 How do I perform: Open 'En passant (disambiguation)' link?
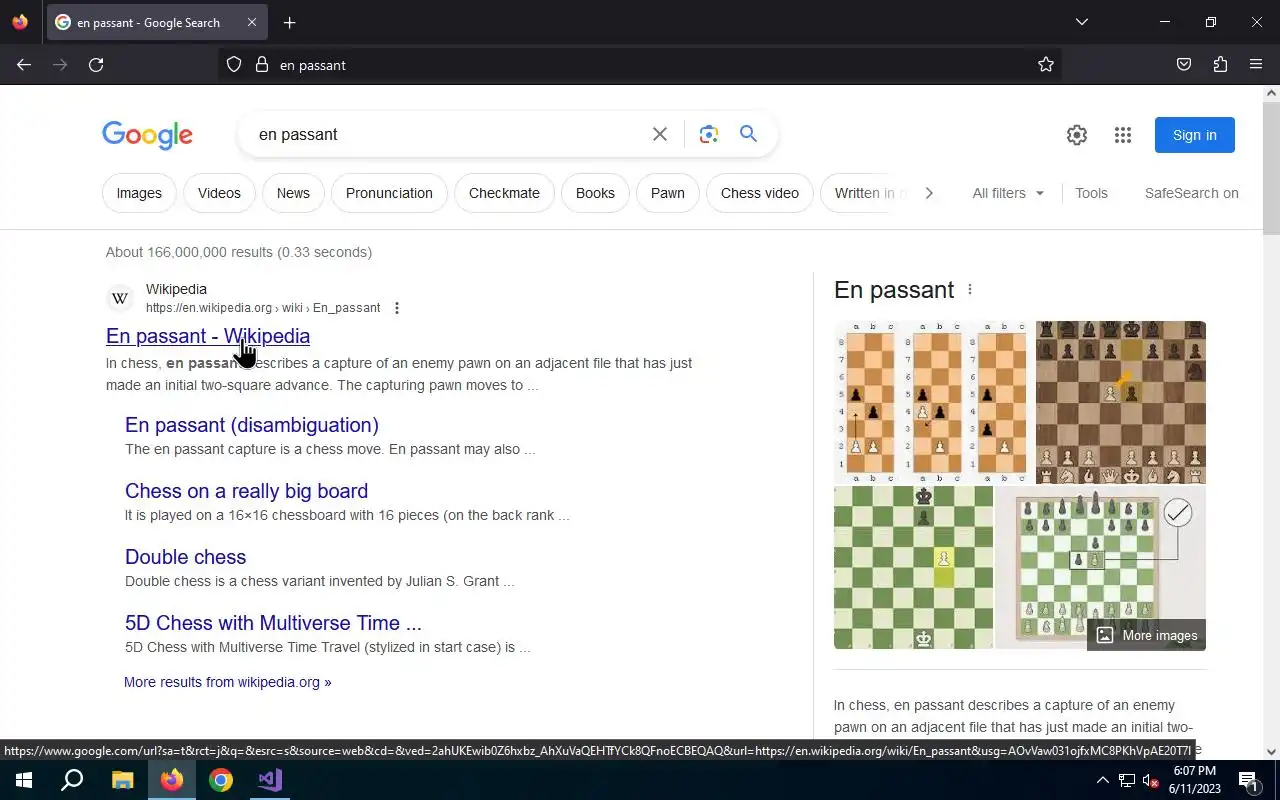click(252, 425)
